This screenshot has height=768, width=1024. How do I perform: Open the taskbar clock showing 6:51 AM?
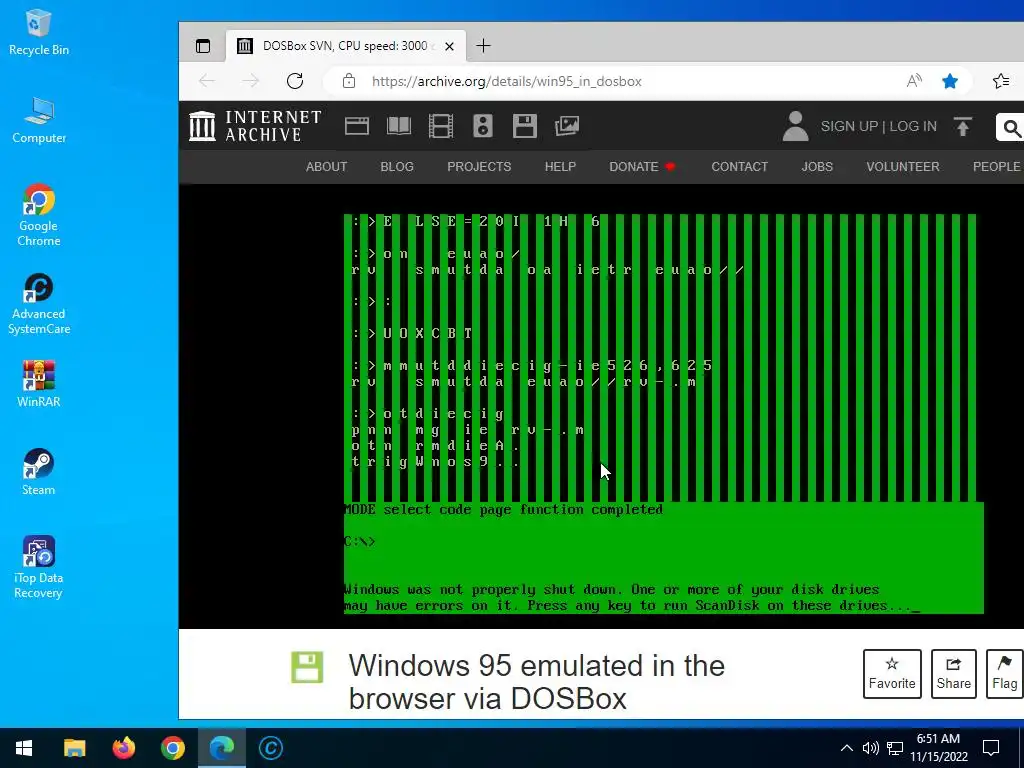938,748
